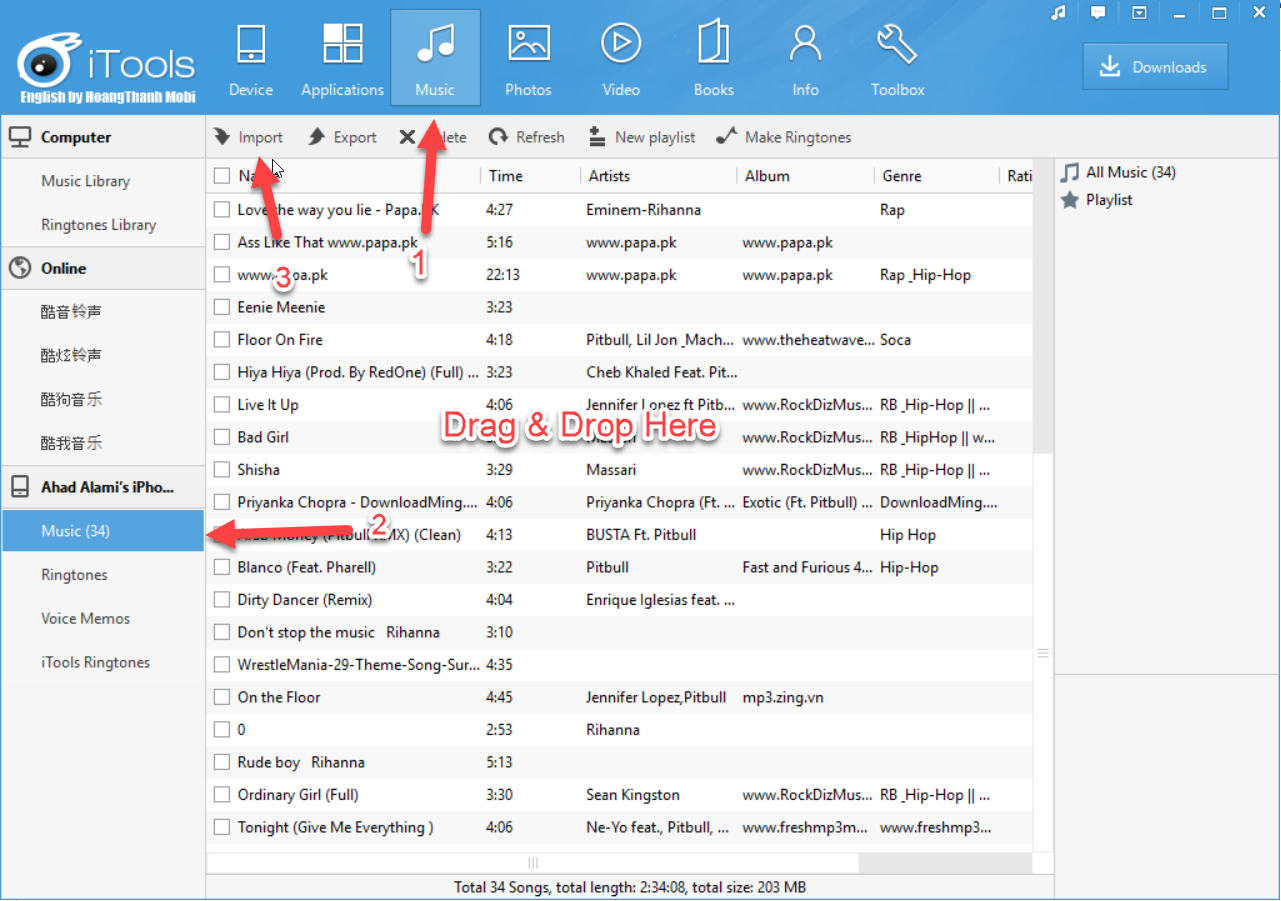Screen dimensions: 1281x901
Task: Open the feedback chat icon in titlebar
Action: click(1097, 13)
